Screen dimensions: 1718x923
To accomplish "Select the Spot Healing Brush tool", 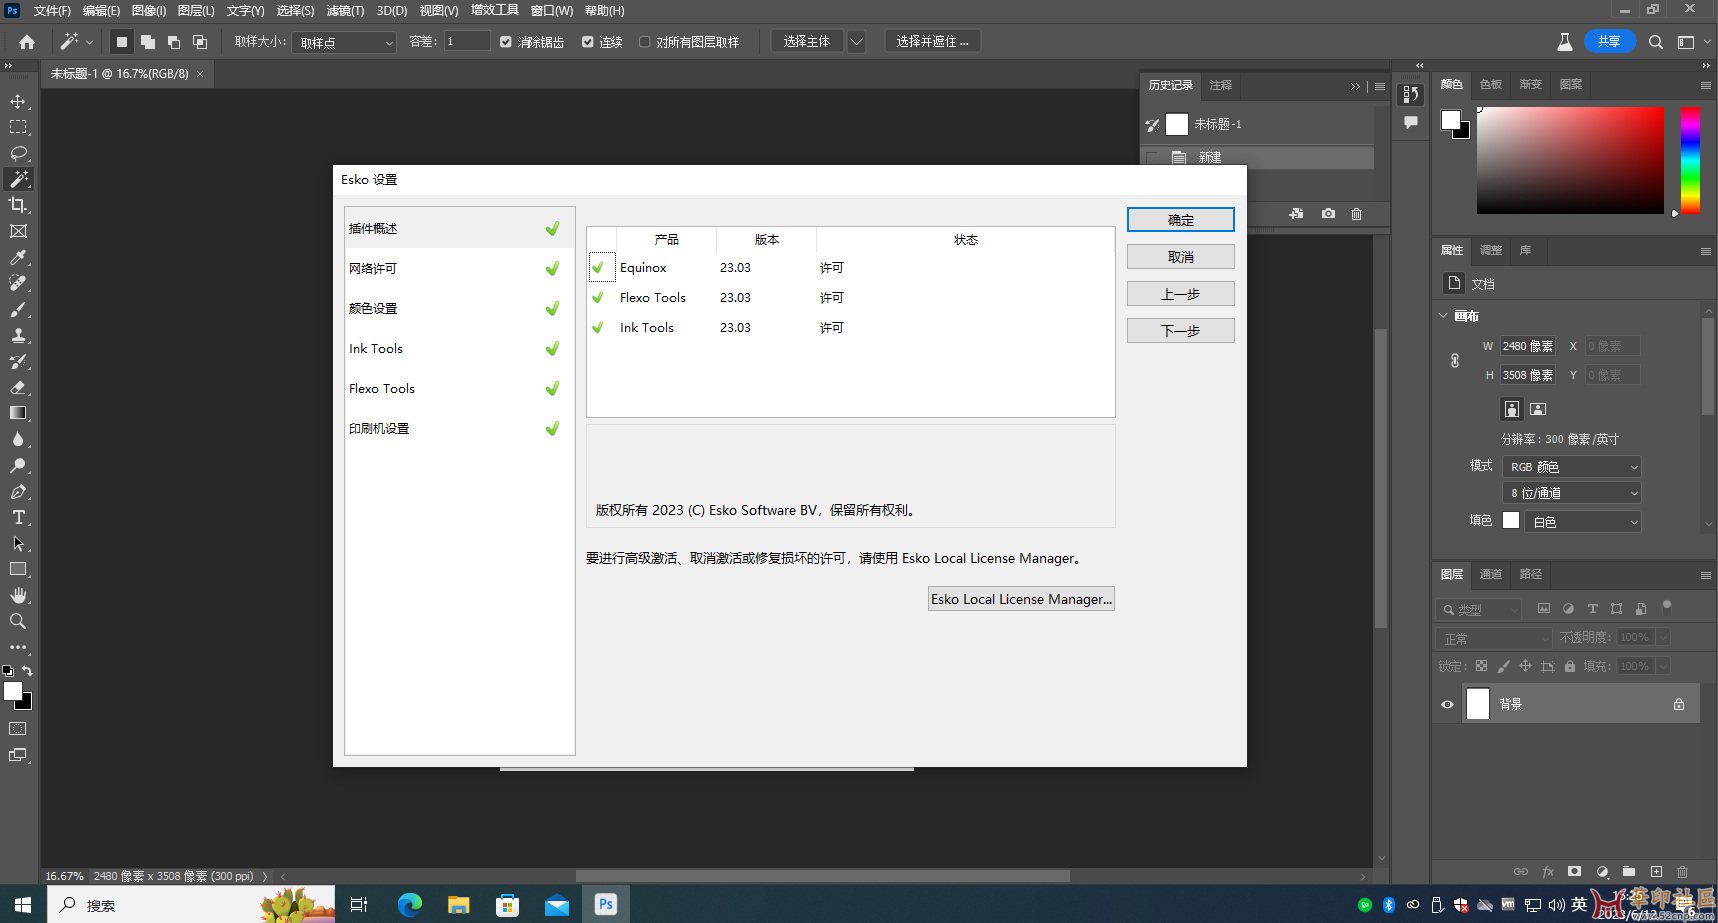I will tap(18, 283).
